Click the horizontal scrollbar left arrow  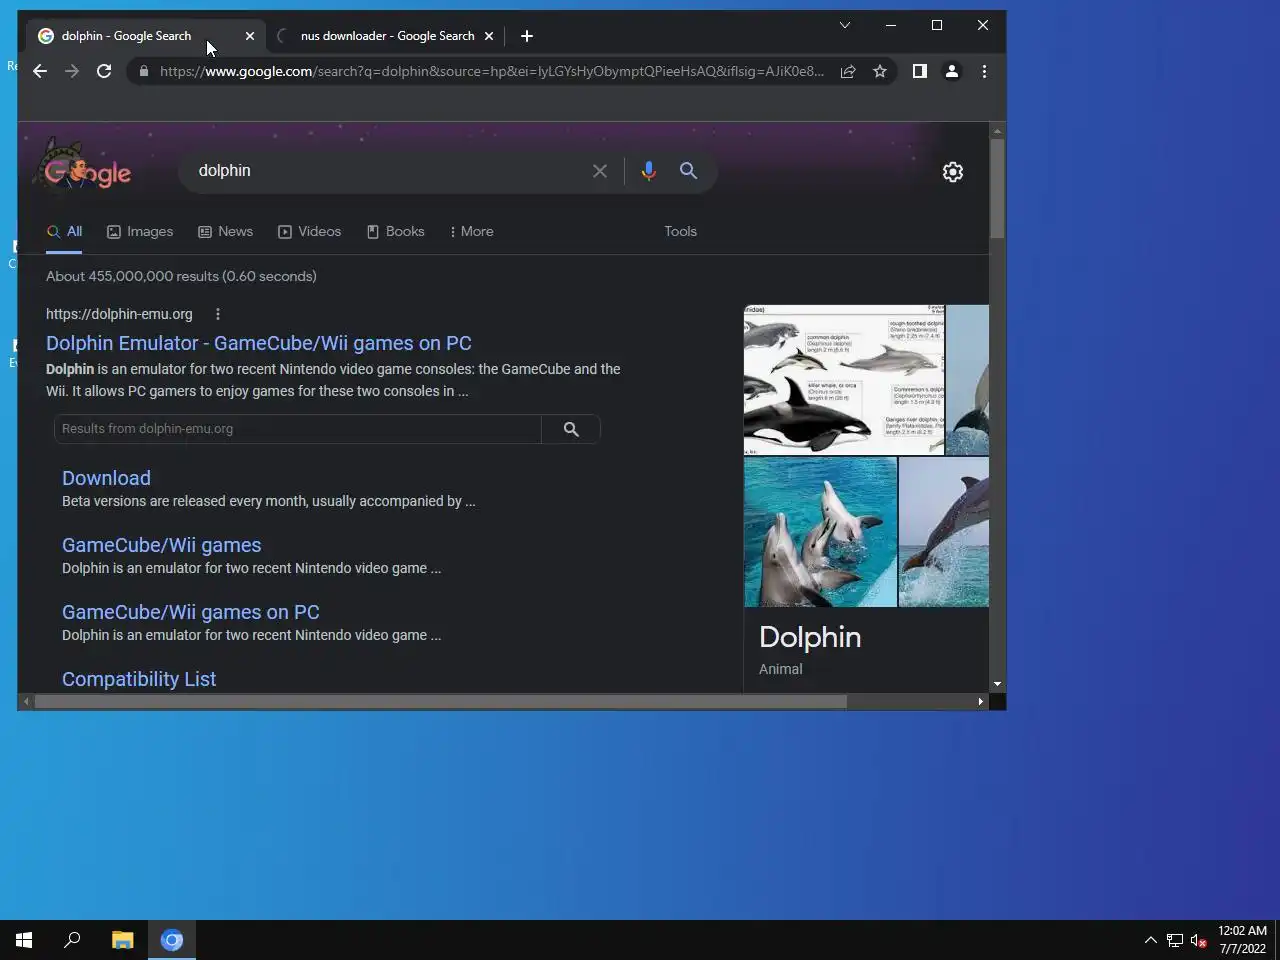[26, 702]
